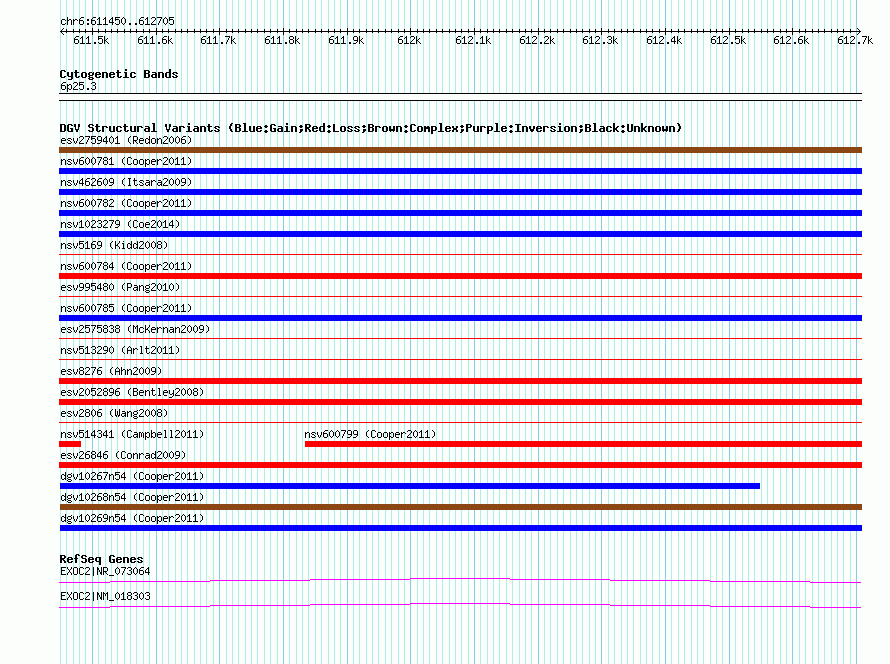Select the red nsv600799 loss bar

click(583, 444)
